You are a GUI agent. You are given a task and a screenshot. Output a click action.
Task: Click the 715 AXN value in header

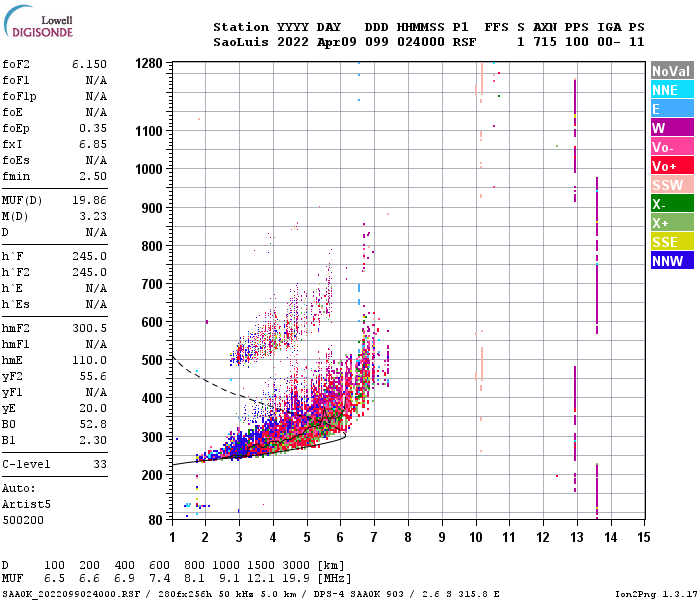click(545, 42)
